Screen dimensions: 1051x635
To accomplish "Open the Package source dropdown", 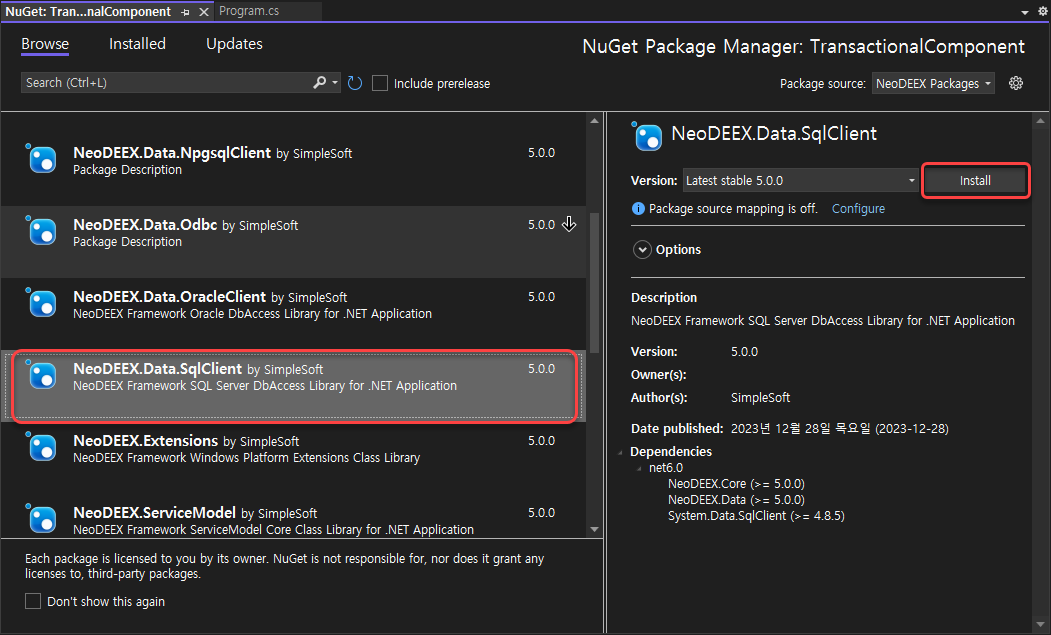I will coord(932,83).
